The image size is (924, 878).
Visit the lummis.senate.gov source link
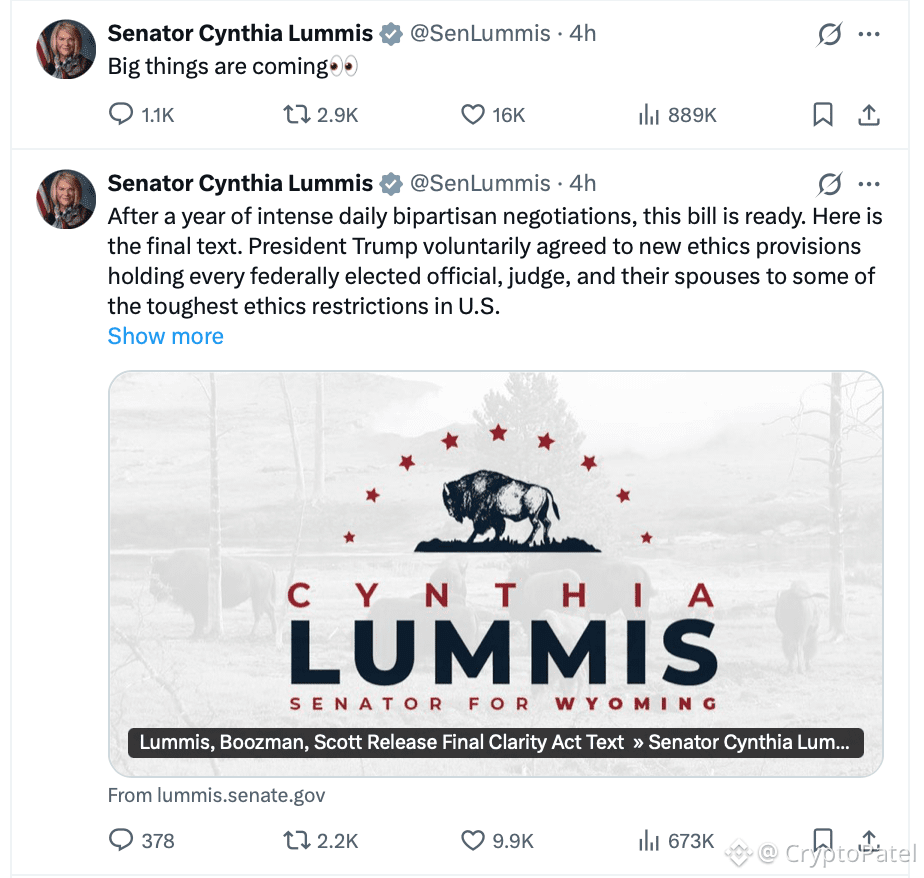click(x=216, y=795)
